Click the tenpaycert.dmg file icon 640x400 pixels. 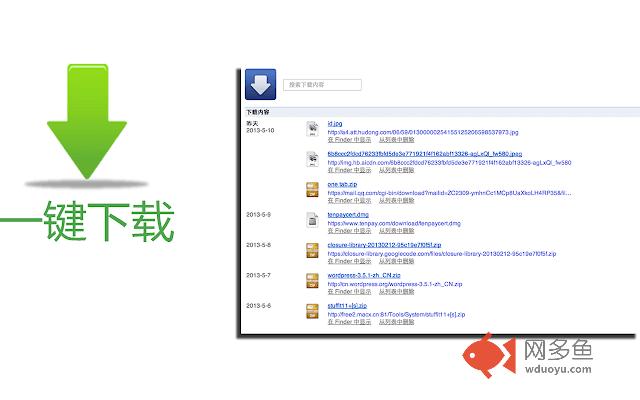coord(313,220)
